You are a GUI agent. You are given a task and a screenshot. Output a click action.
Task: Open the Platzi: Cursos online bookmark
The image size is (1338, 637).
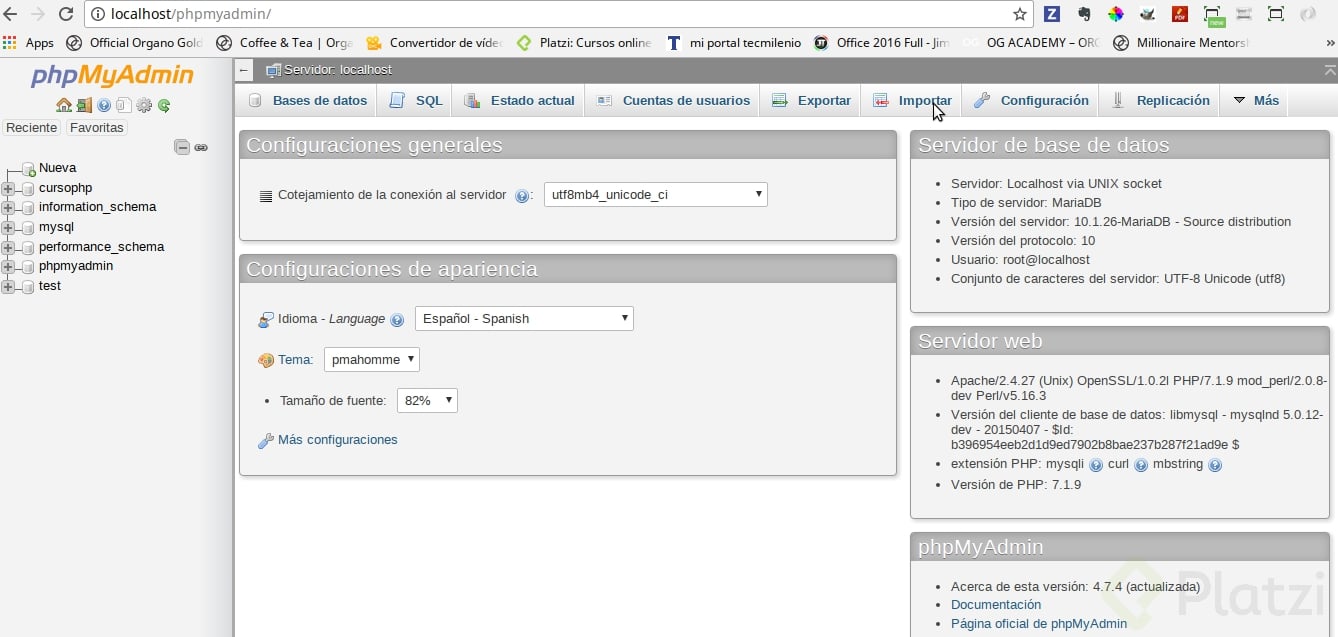pyautogui.click(x=585, y=43)
